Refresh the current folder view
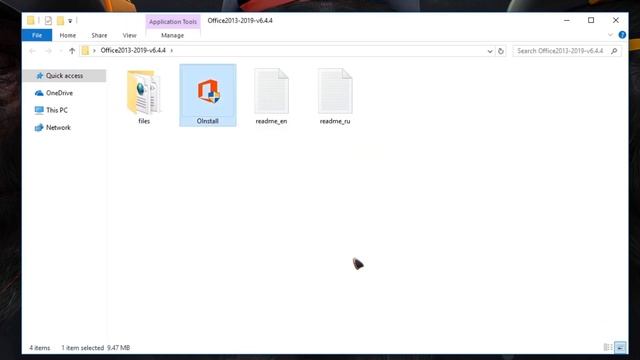 tap(501, 51)
